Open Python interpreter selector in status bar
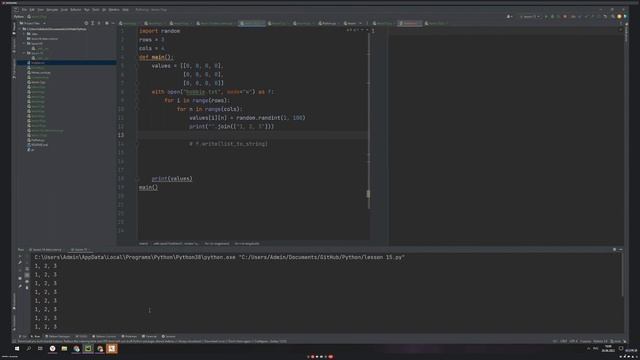640x360 pixels. click(x=600, y=341)
